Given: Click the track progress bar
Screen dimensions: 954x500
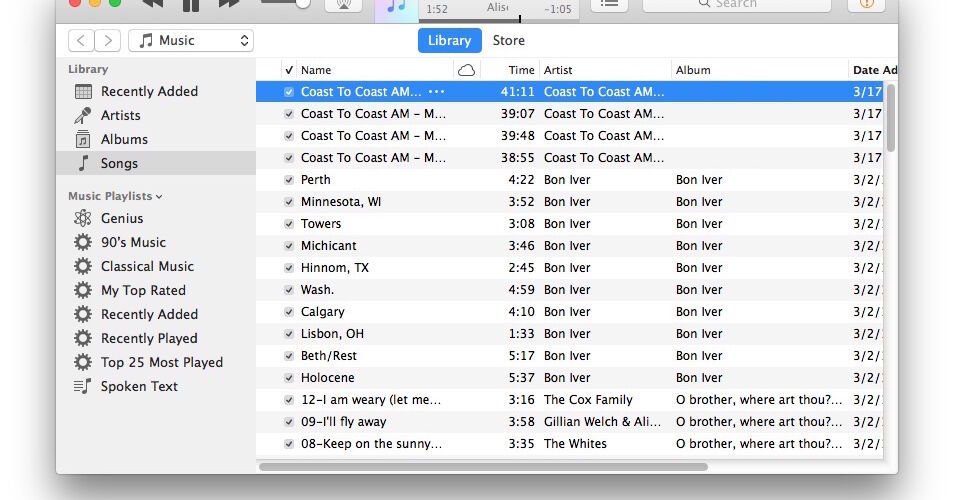Looking at the screenshot, I should (x=499, y=19).
